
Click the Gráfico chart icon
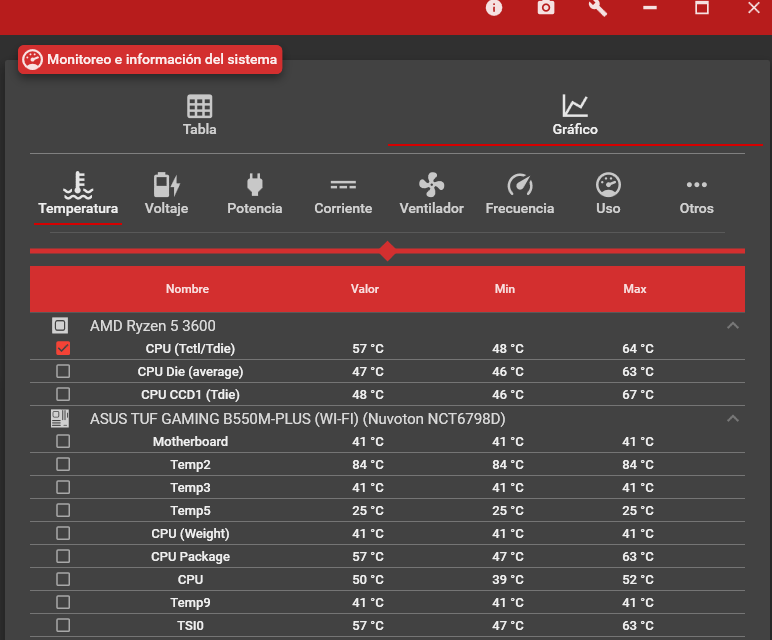point(575,106)
